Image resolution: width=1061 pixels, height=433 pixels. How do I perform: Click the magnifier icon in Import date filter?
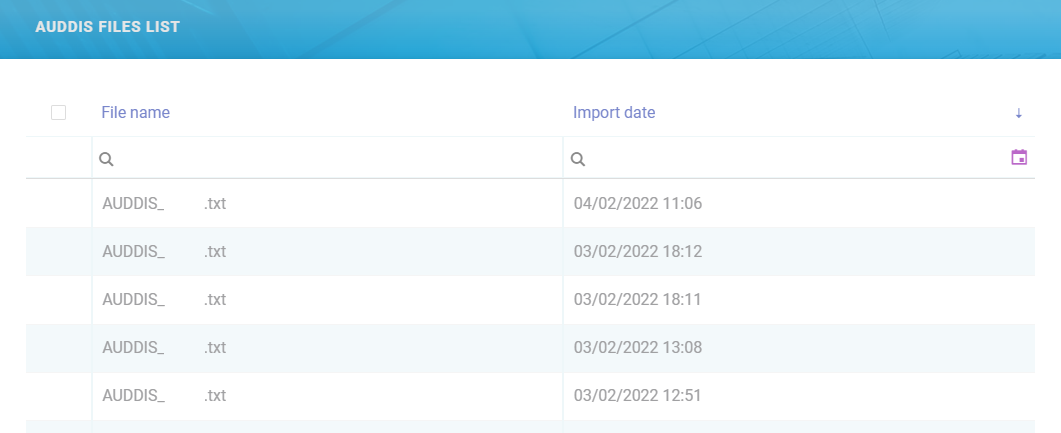click(x=577, y=159)
